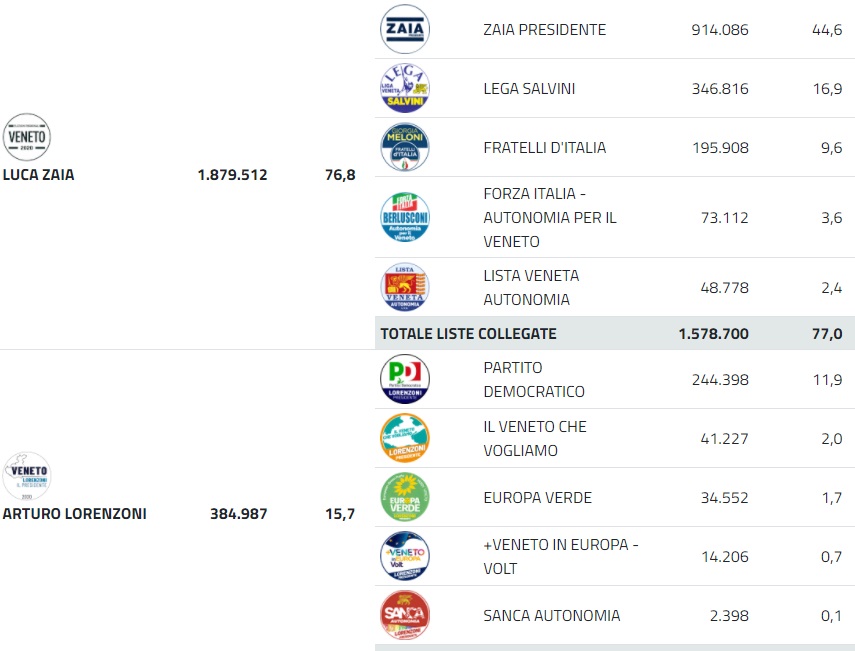Click the Sanca Autonomia red logo
Image resolution: width=855 pixels, height=651 pixels.
tap(405, 615)
